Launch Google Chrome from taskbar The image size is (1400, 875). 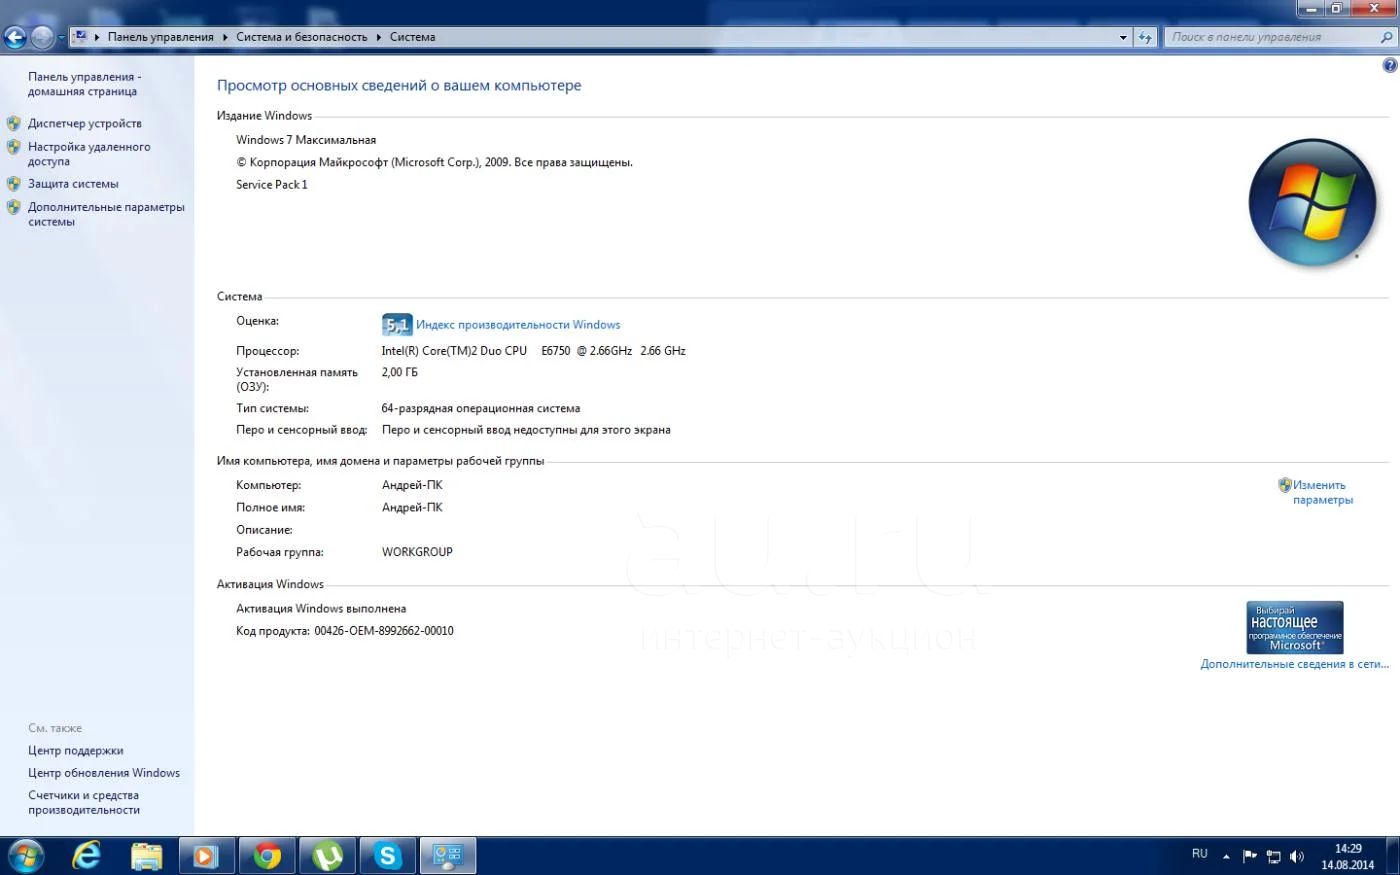tap(267, 856)
